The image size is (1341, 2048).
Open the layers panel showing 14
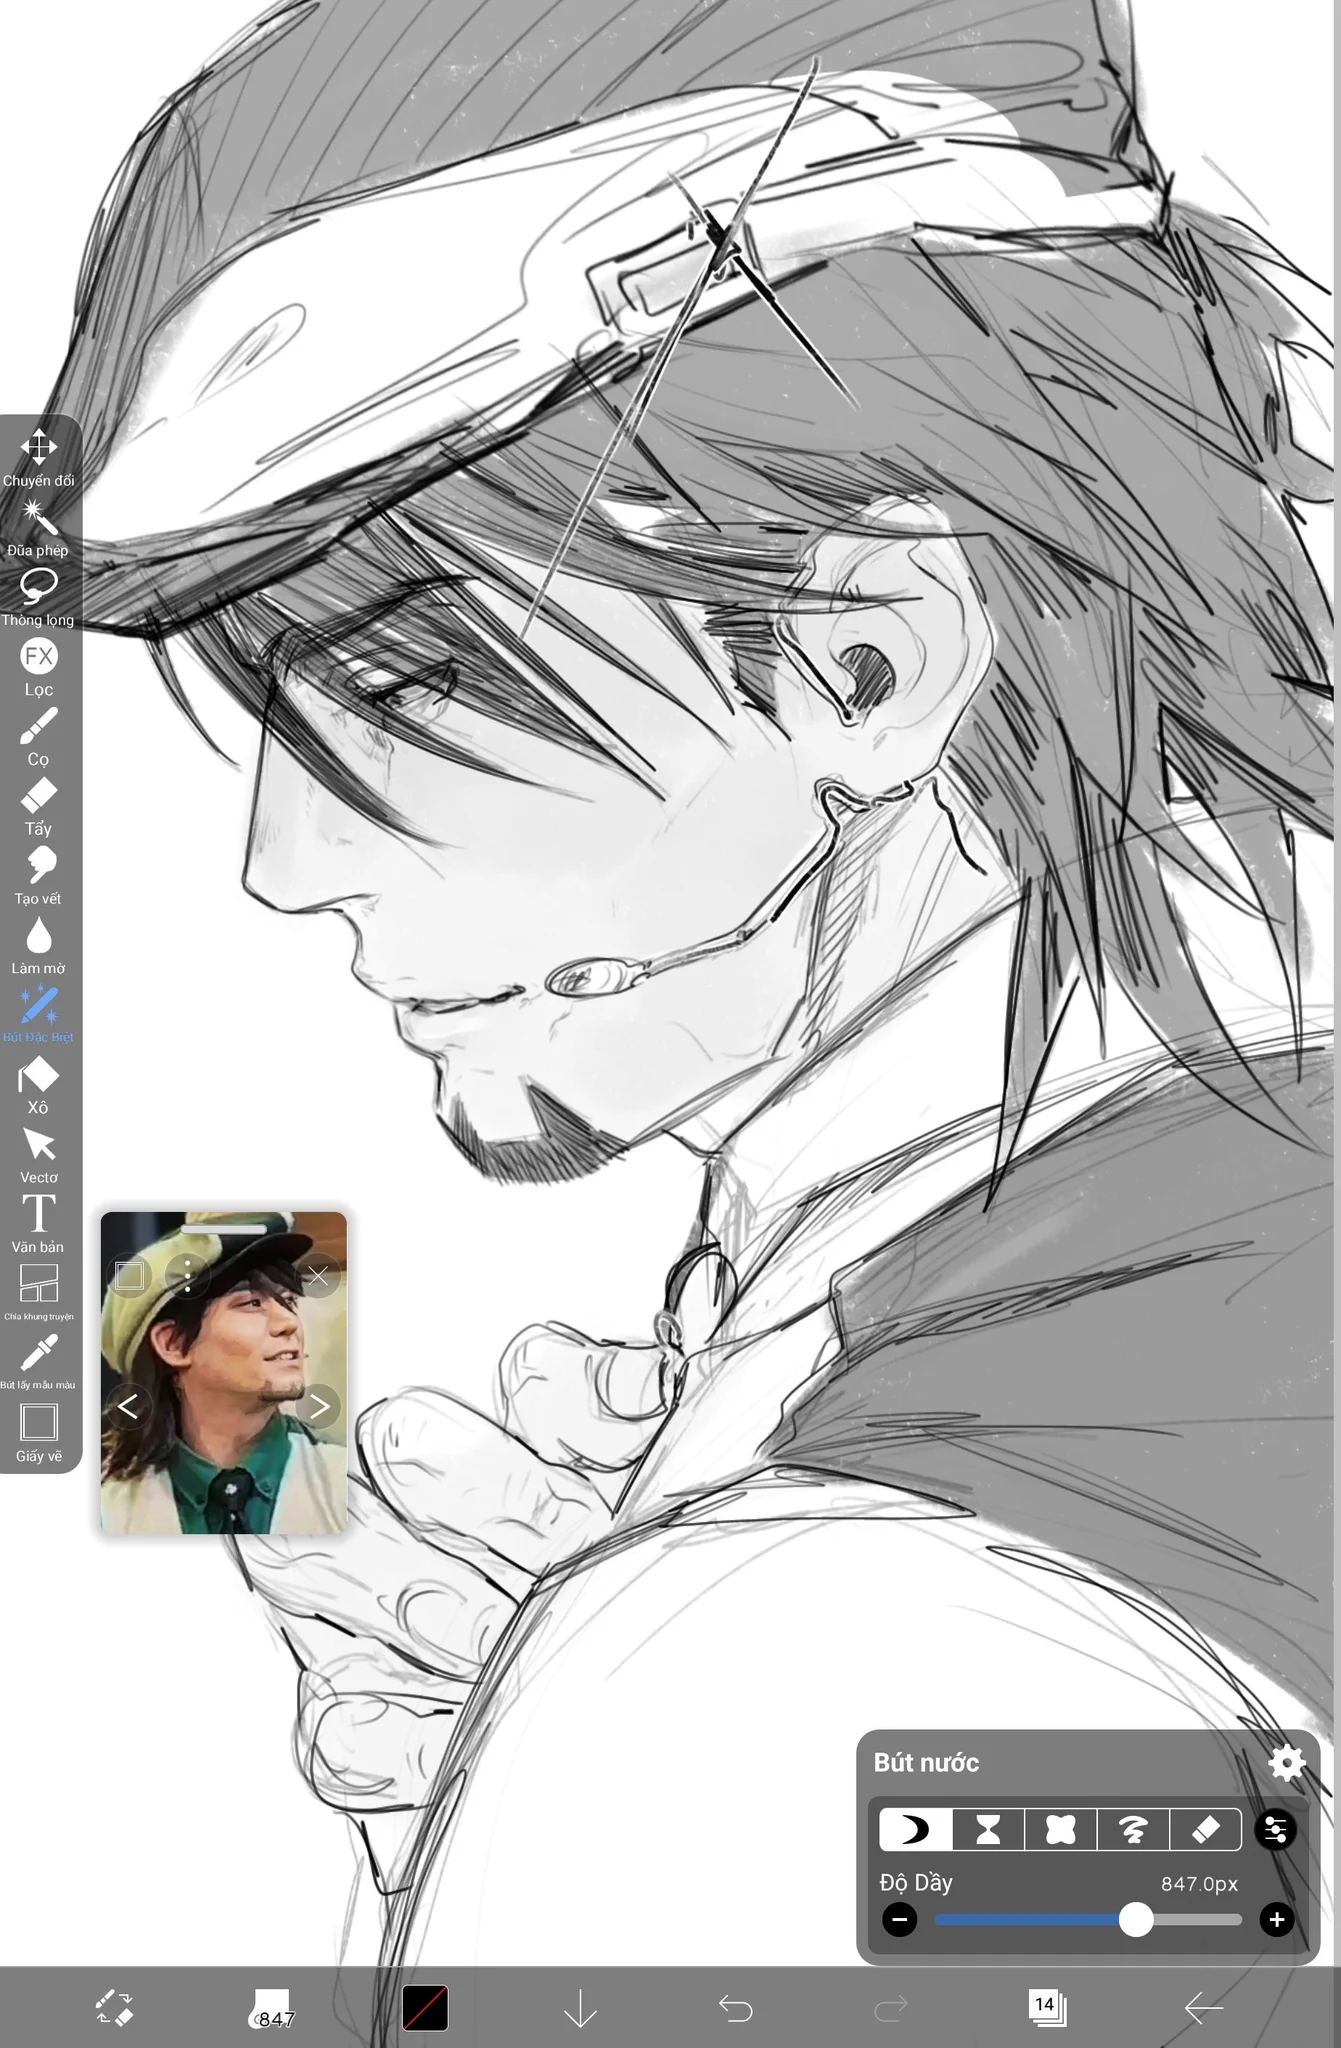(1047, 2007)
